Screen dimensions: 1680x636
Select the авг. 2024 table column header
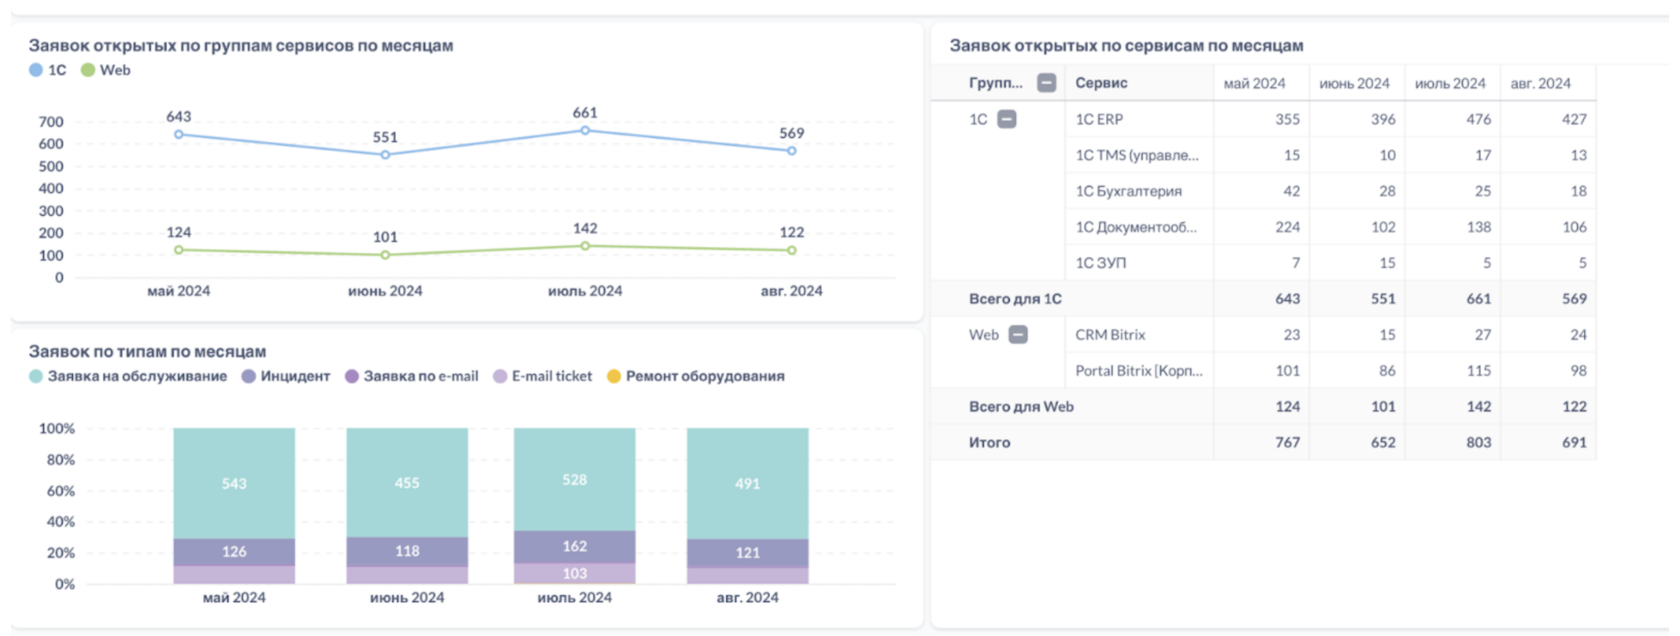(1540, 83)
